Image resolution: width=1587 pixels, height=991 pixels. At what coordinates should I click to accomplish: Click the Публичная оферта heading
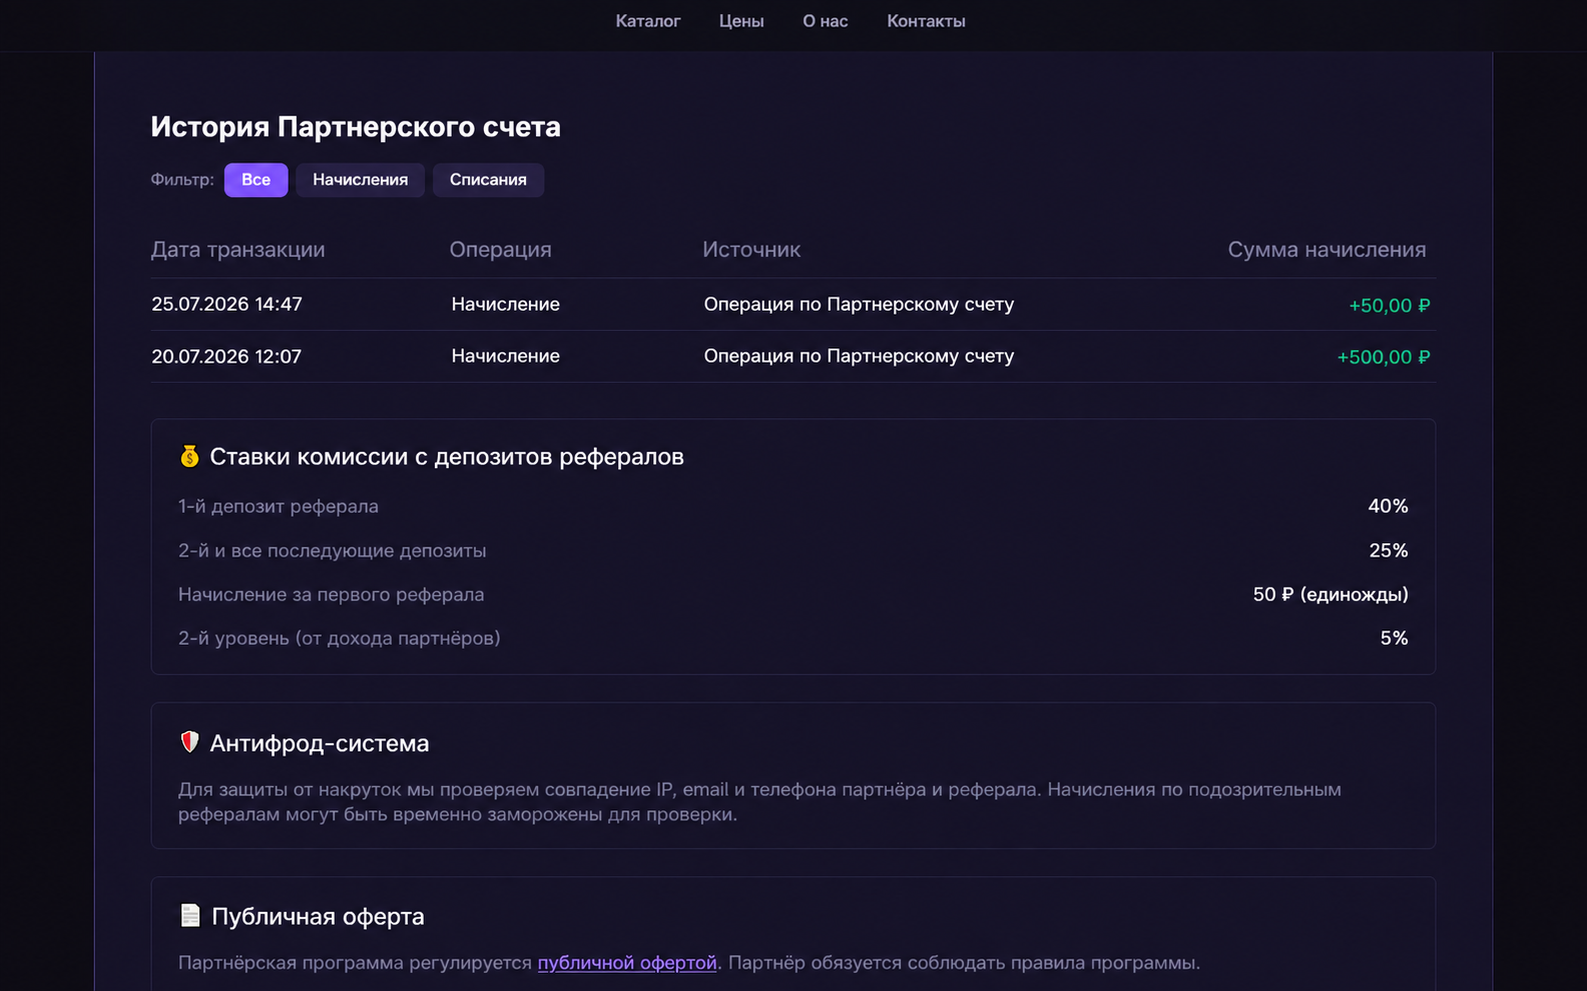click(318, 916)
